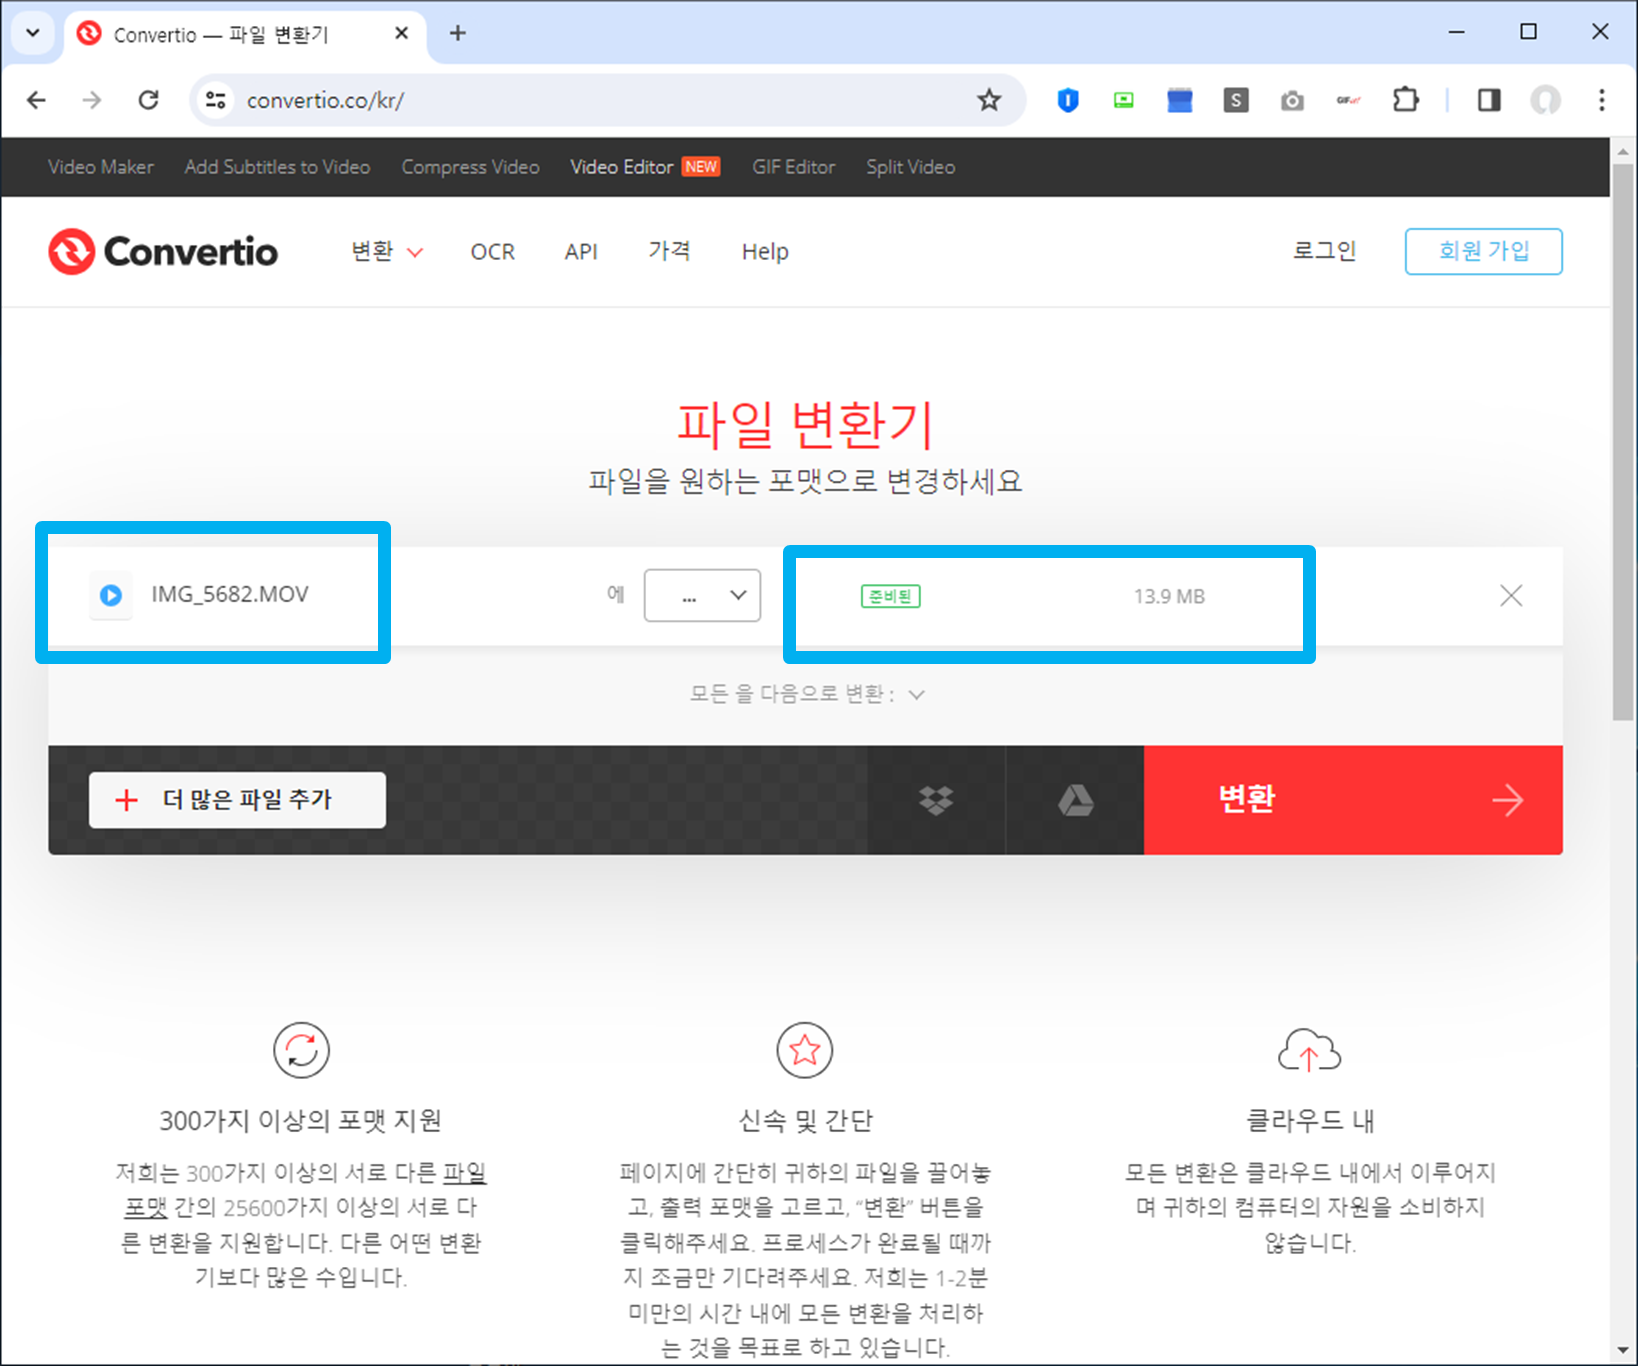The image size is (1638, 1366).
Task: Open the browser extensions puzzle icon
Action: pos(1405,100)
